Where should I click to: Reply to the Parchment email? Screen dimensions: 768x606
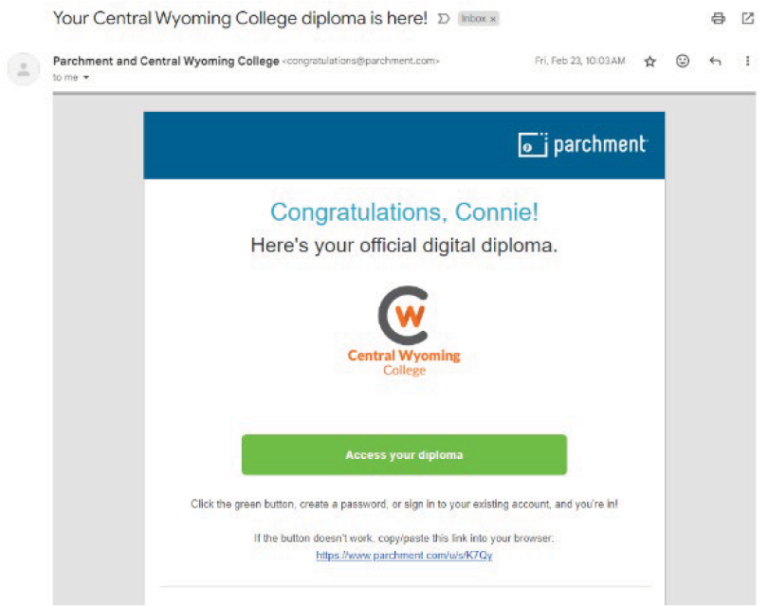(x=715, y=61)
